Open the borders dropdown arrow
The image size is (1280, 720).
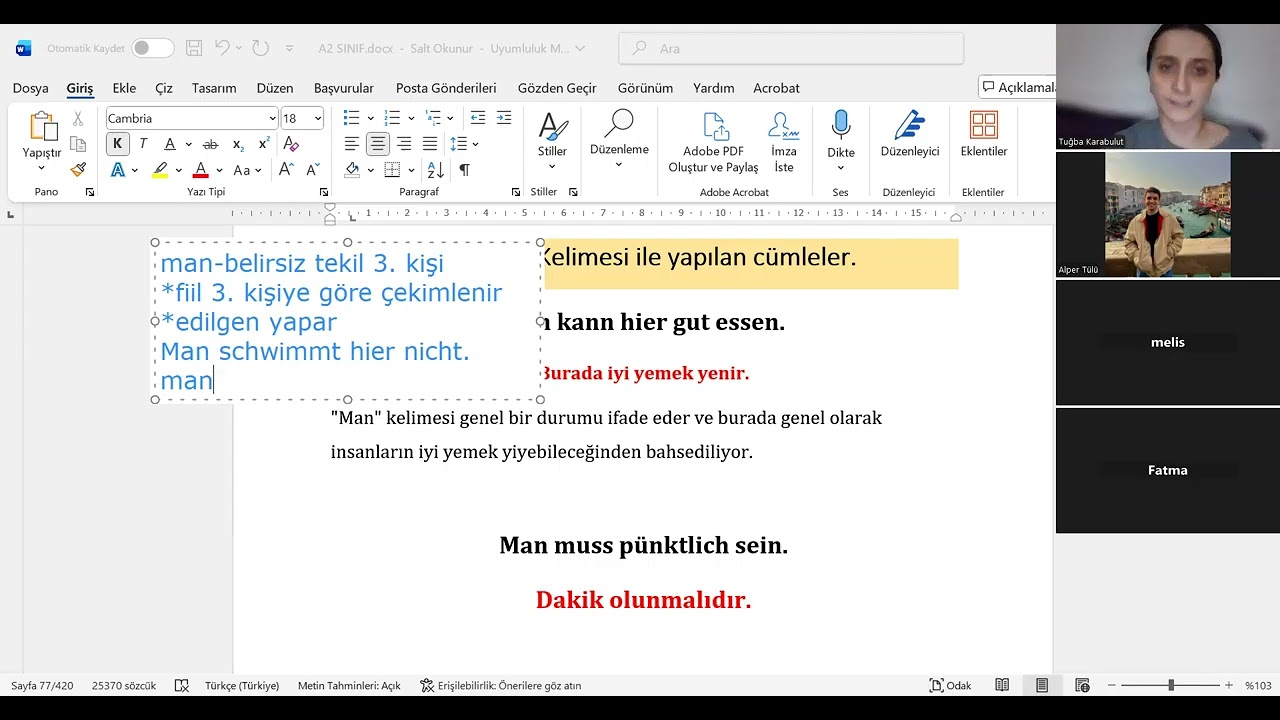pyautogui.click(x=411, y=170)
